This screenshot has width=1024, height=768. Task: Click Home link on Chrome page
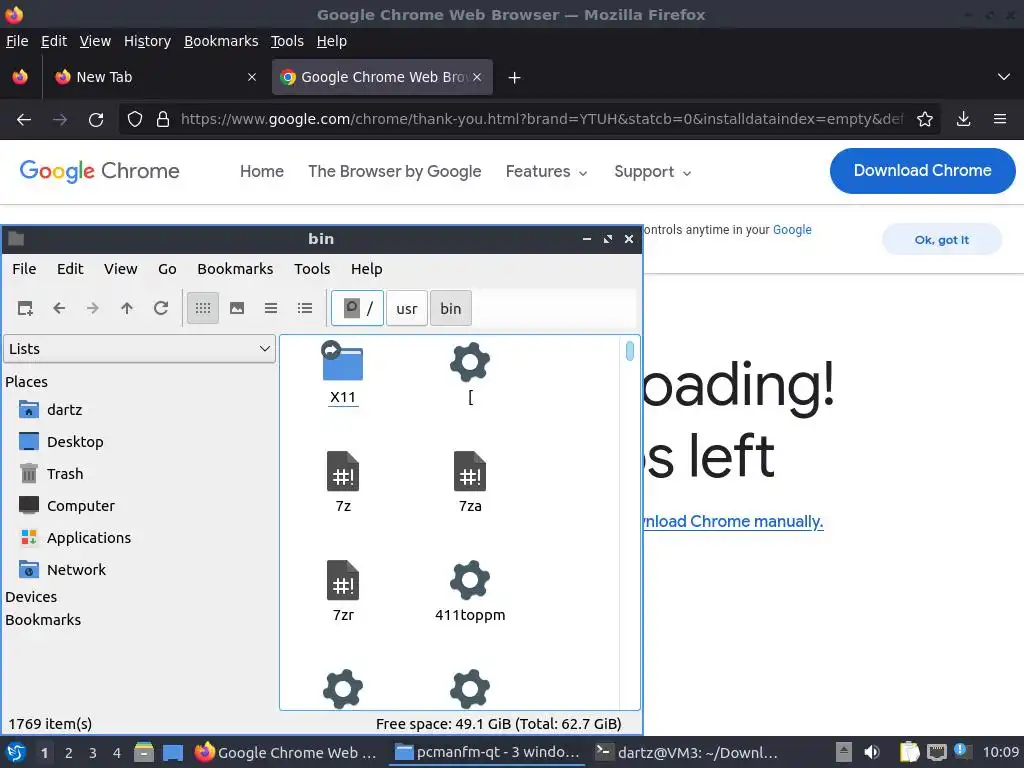(262, 172)
